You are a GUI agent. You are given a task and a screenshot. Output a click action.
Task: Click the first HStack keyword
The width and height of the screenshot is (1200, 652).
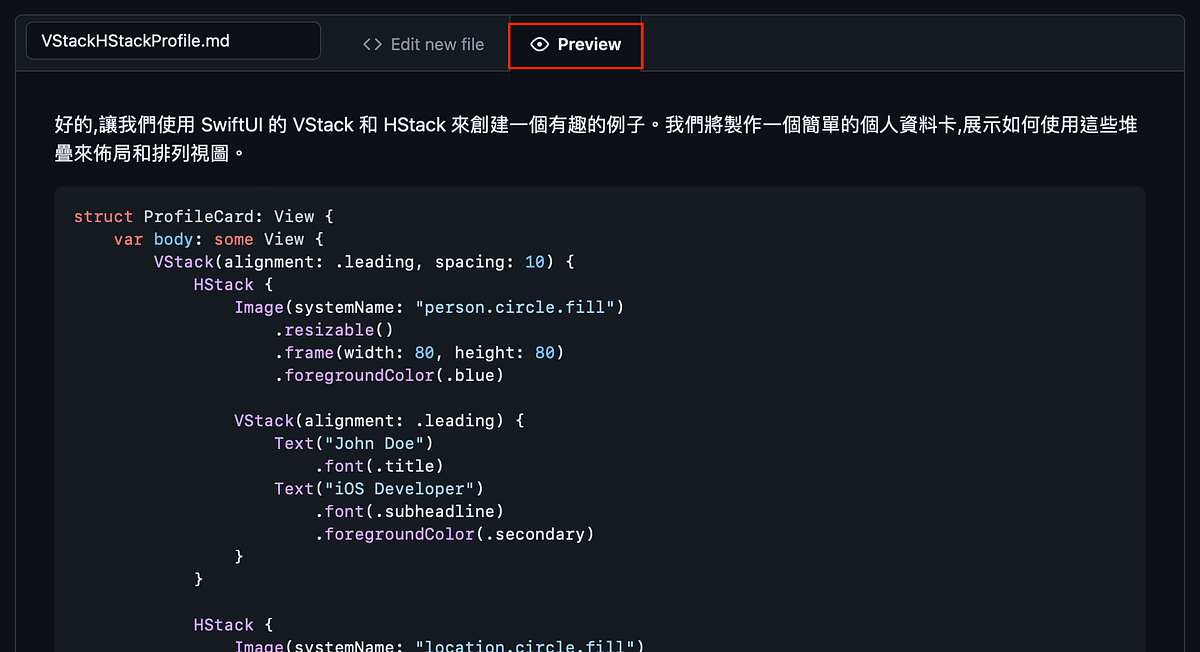click(223, 284)
